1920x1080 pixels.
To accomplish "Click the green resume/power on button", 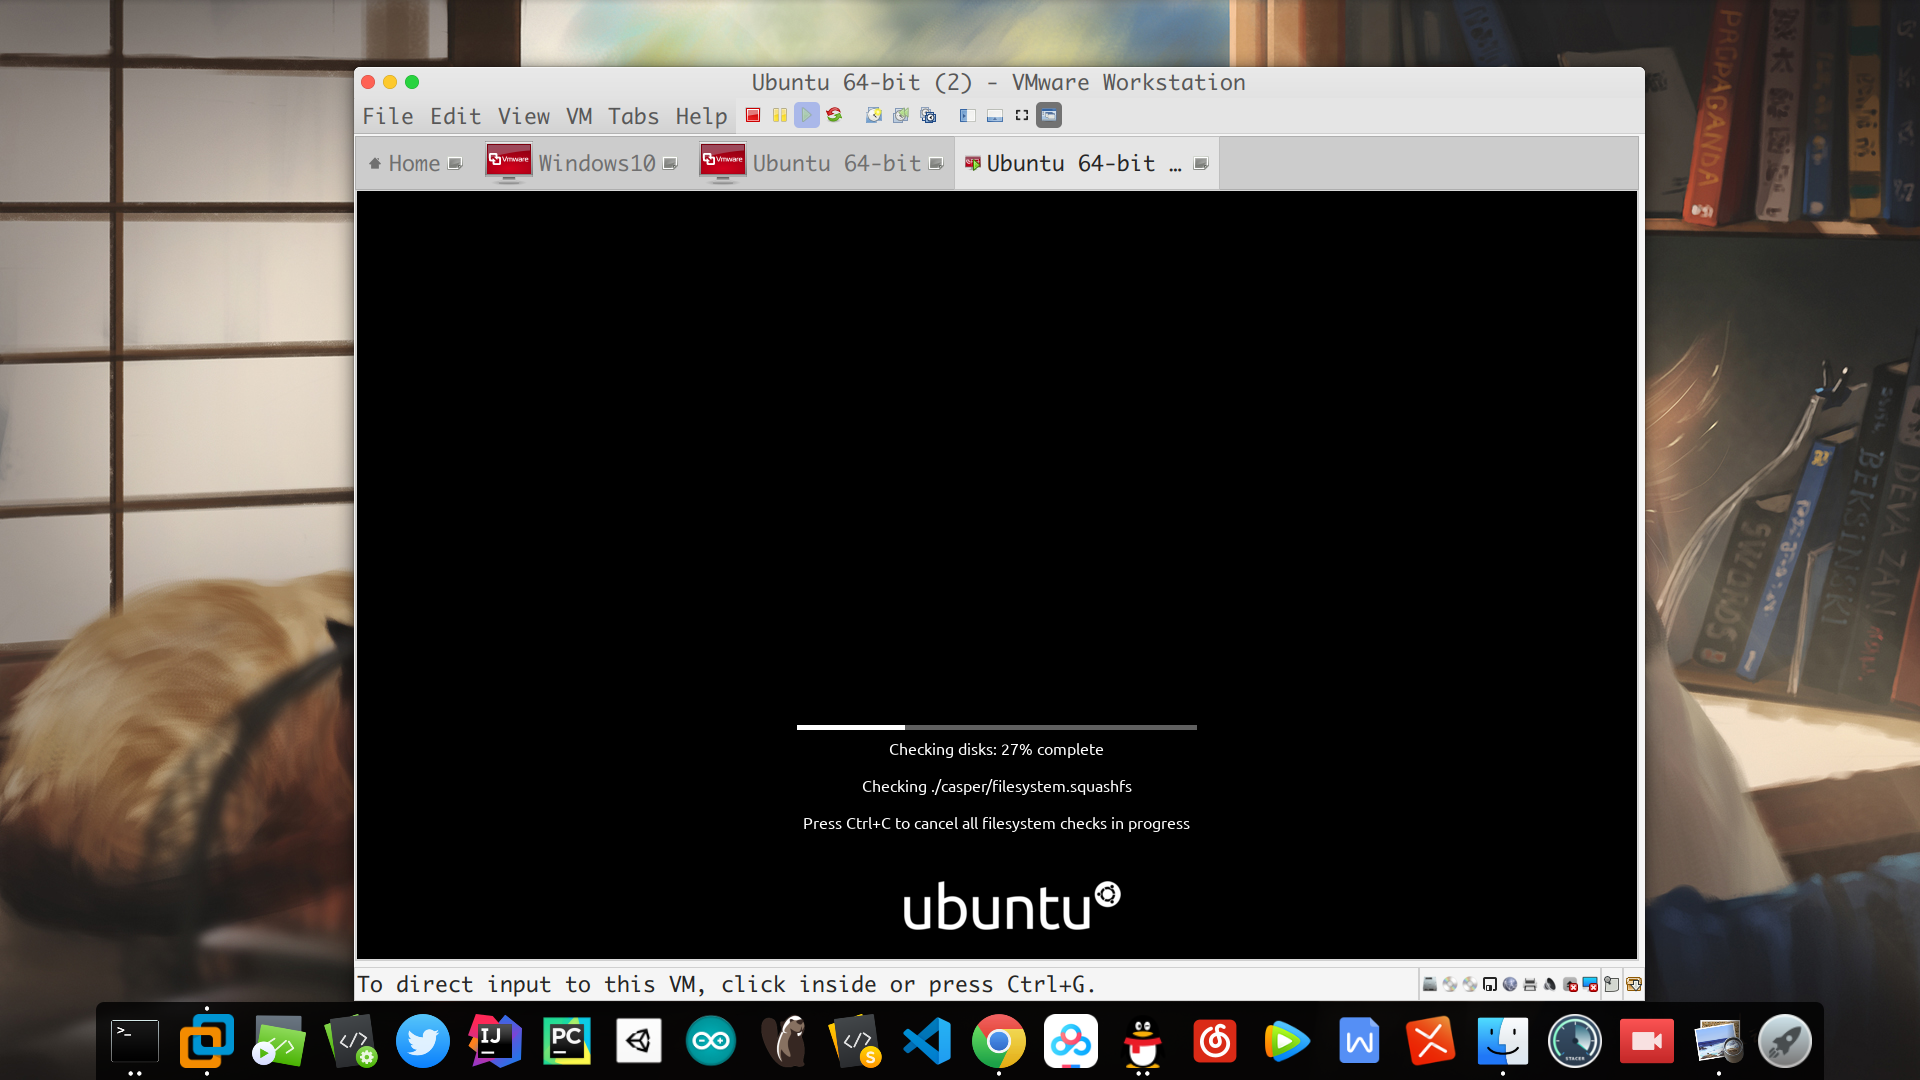I will coord(806,115).
